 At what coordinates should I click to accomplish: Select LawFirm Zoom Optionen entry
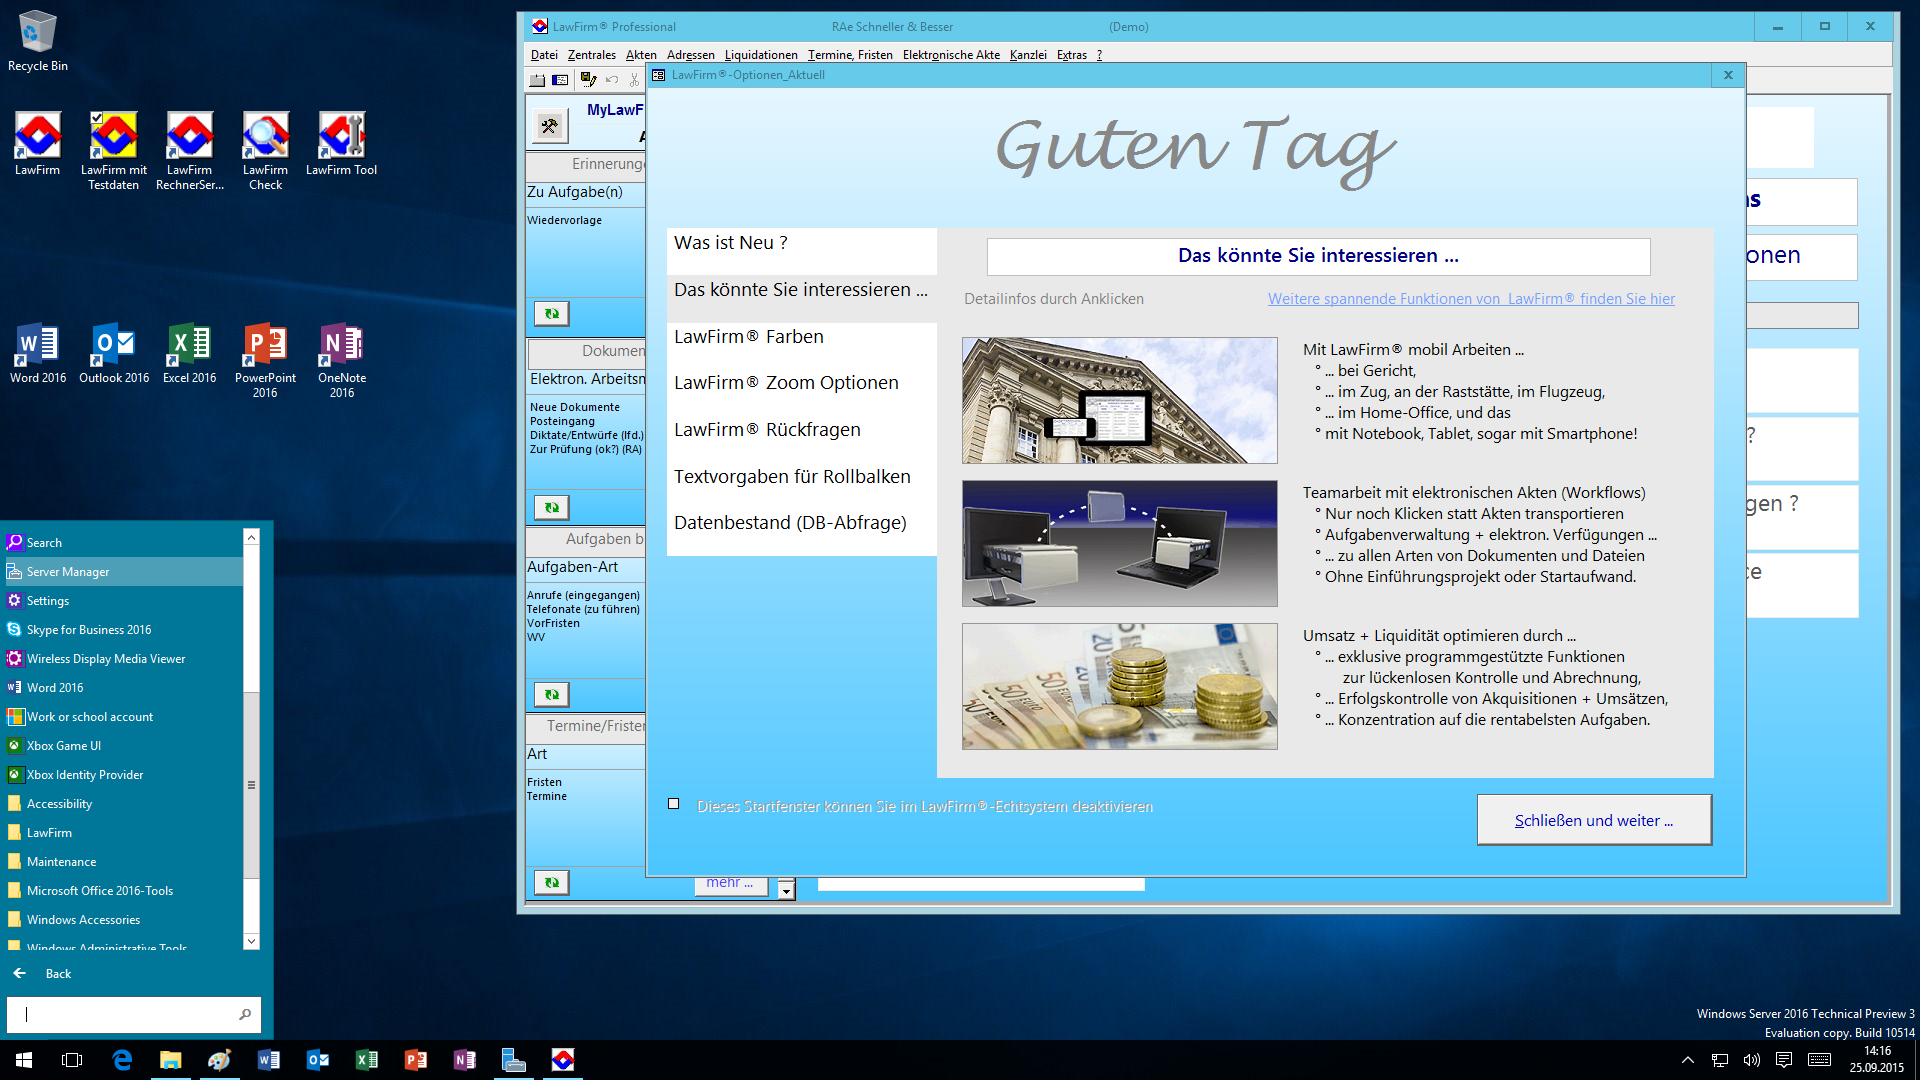point(786,383)
